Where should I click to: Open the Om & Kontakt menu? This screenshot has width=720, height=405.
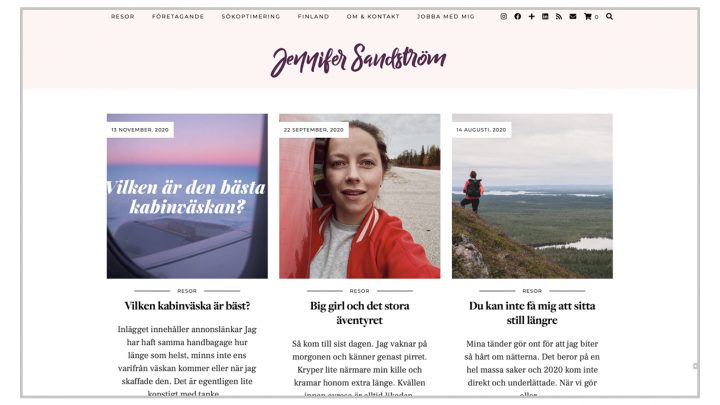pyautogui.click(x=373, y=17)
